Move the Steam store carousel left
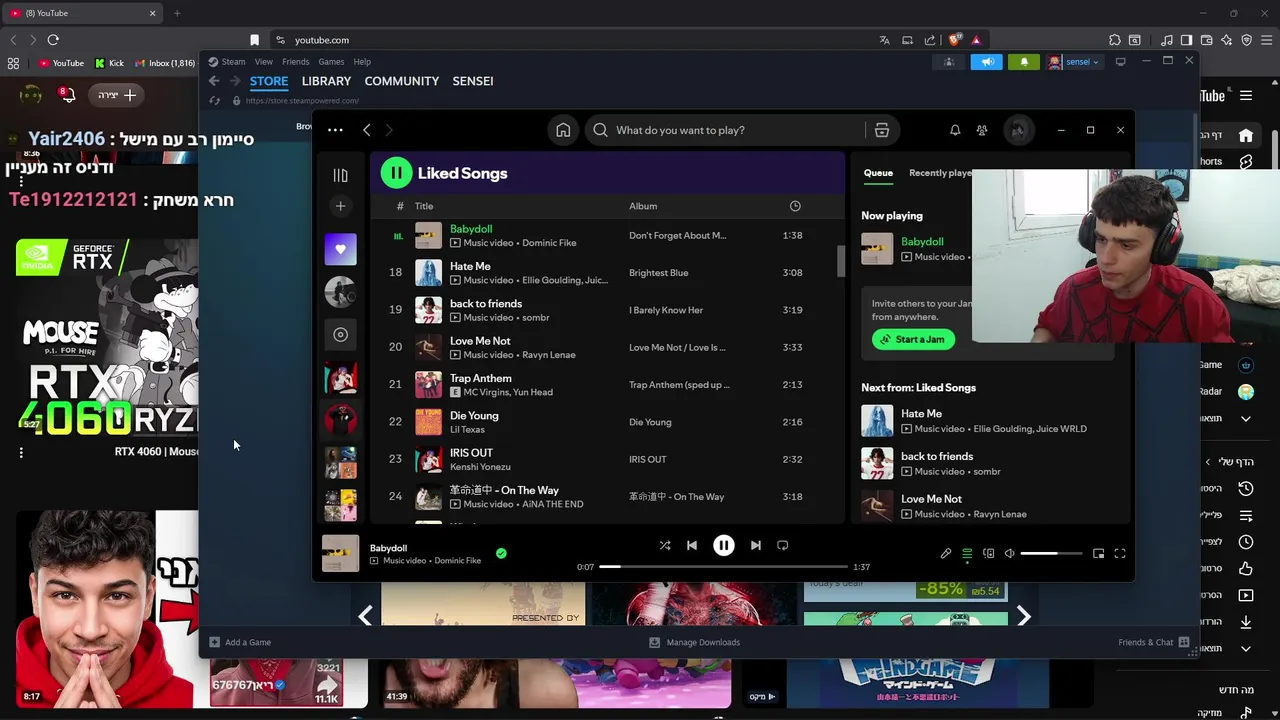 tap(365, 616)
